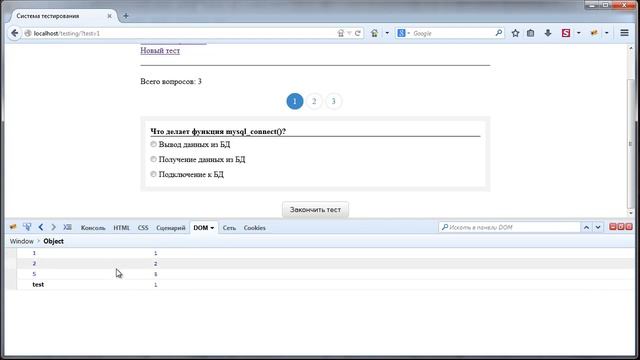Viewport: 640px width, 360px height.
Task: Close the Система тестирования tab
Action: pyautogui.click(x=109, y=16)
